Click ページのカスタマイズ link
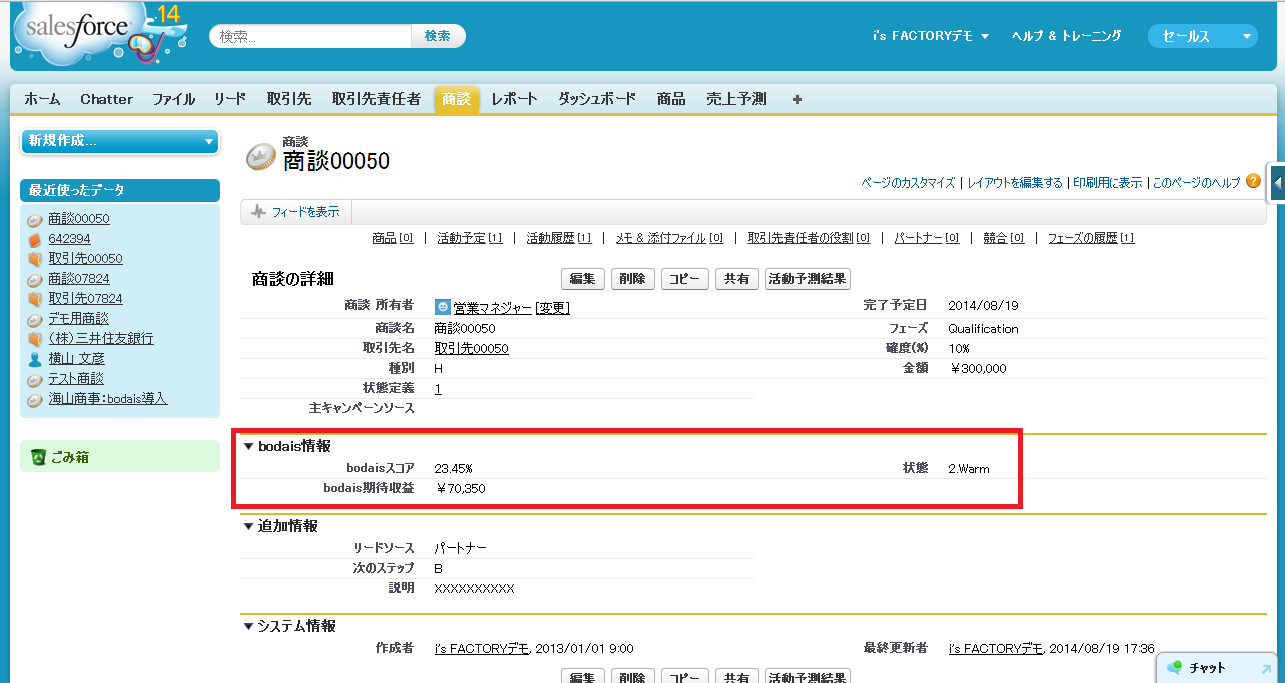Viewport: 1285px width, 683px height. [x=908, y=183]
